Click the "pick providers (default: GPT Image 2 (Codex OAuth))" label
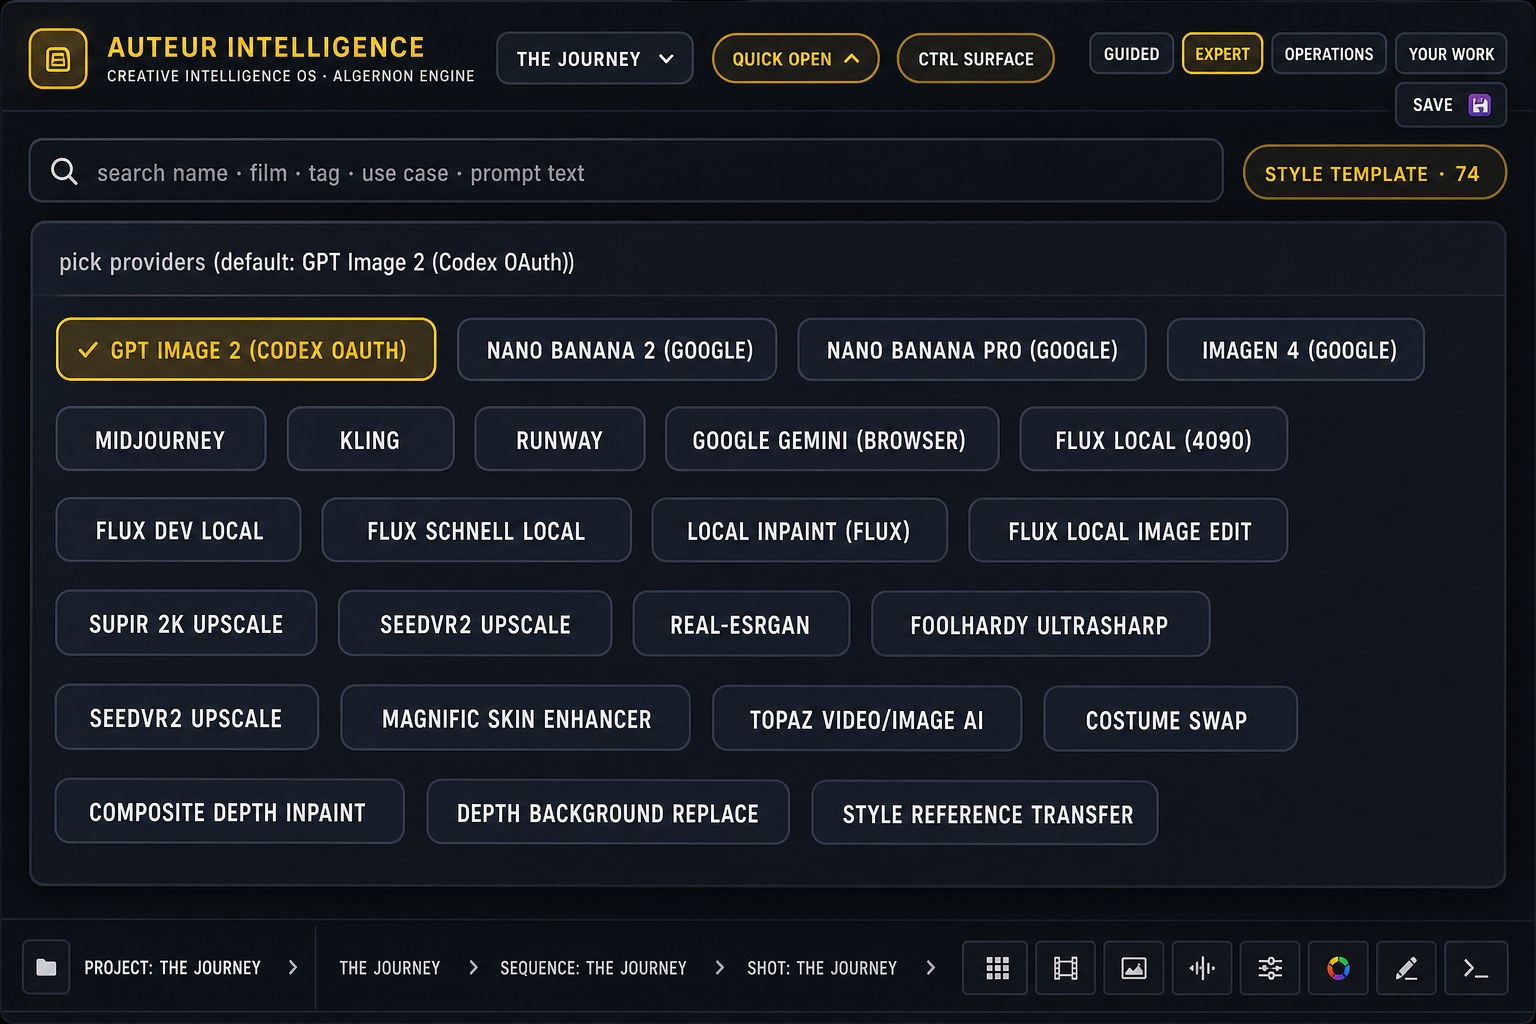This screenshot has height=1024, width=1536. [316, 262]
